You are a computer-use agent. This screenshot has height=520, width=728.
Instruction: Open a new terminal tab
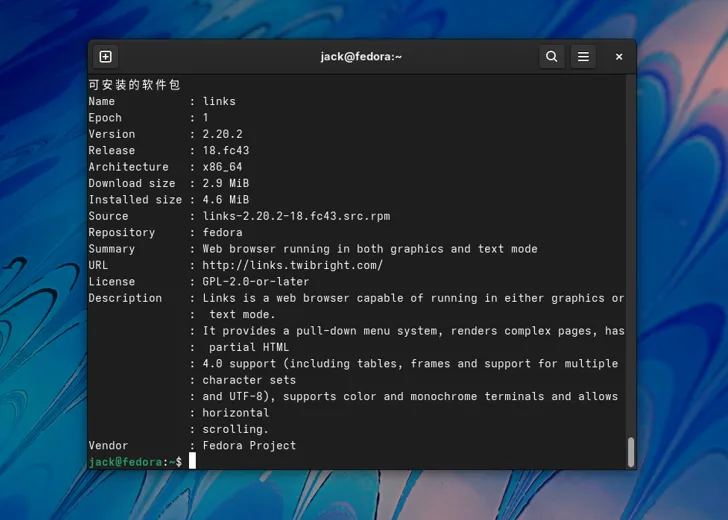(105, 57)
